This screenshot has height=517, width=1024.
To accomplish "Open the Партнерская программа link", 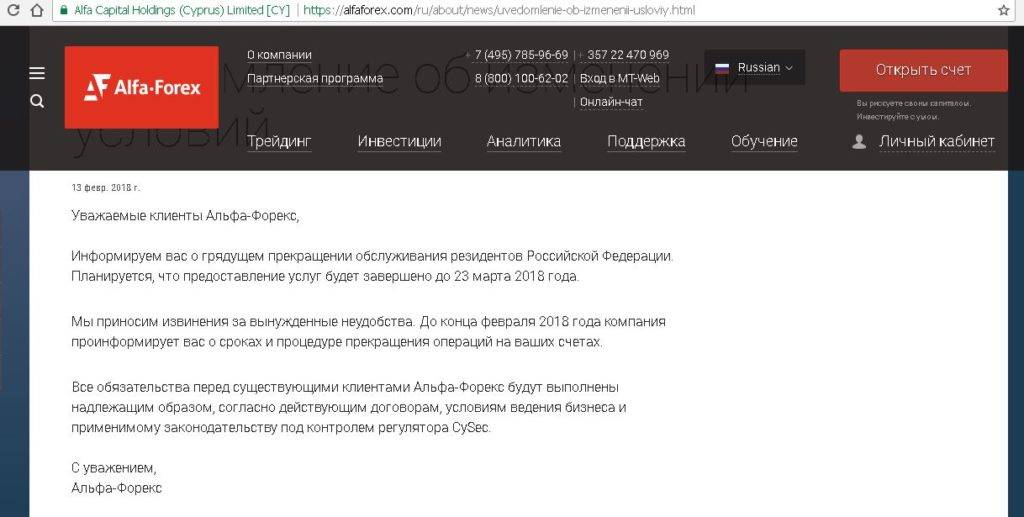I will 315,79.
